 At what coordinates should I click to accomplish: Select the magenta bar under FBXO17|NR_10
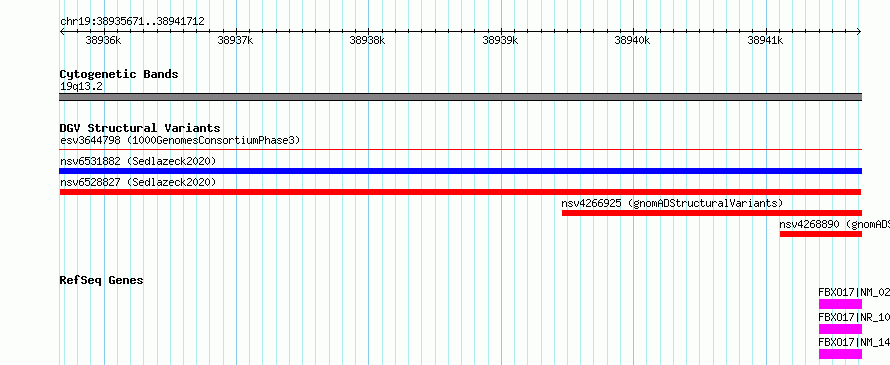pyautogui.click(x=840, y=329)
